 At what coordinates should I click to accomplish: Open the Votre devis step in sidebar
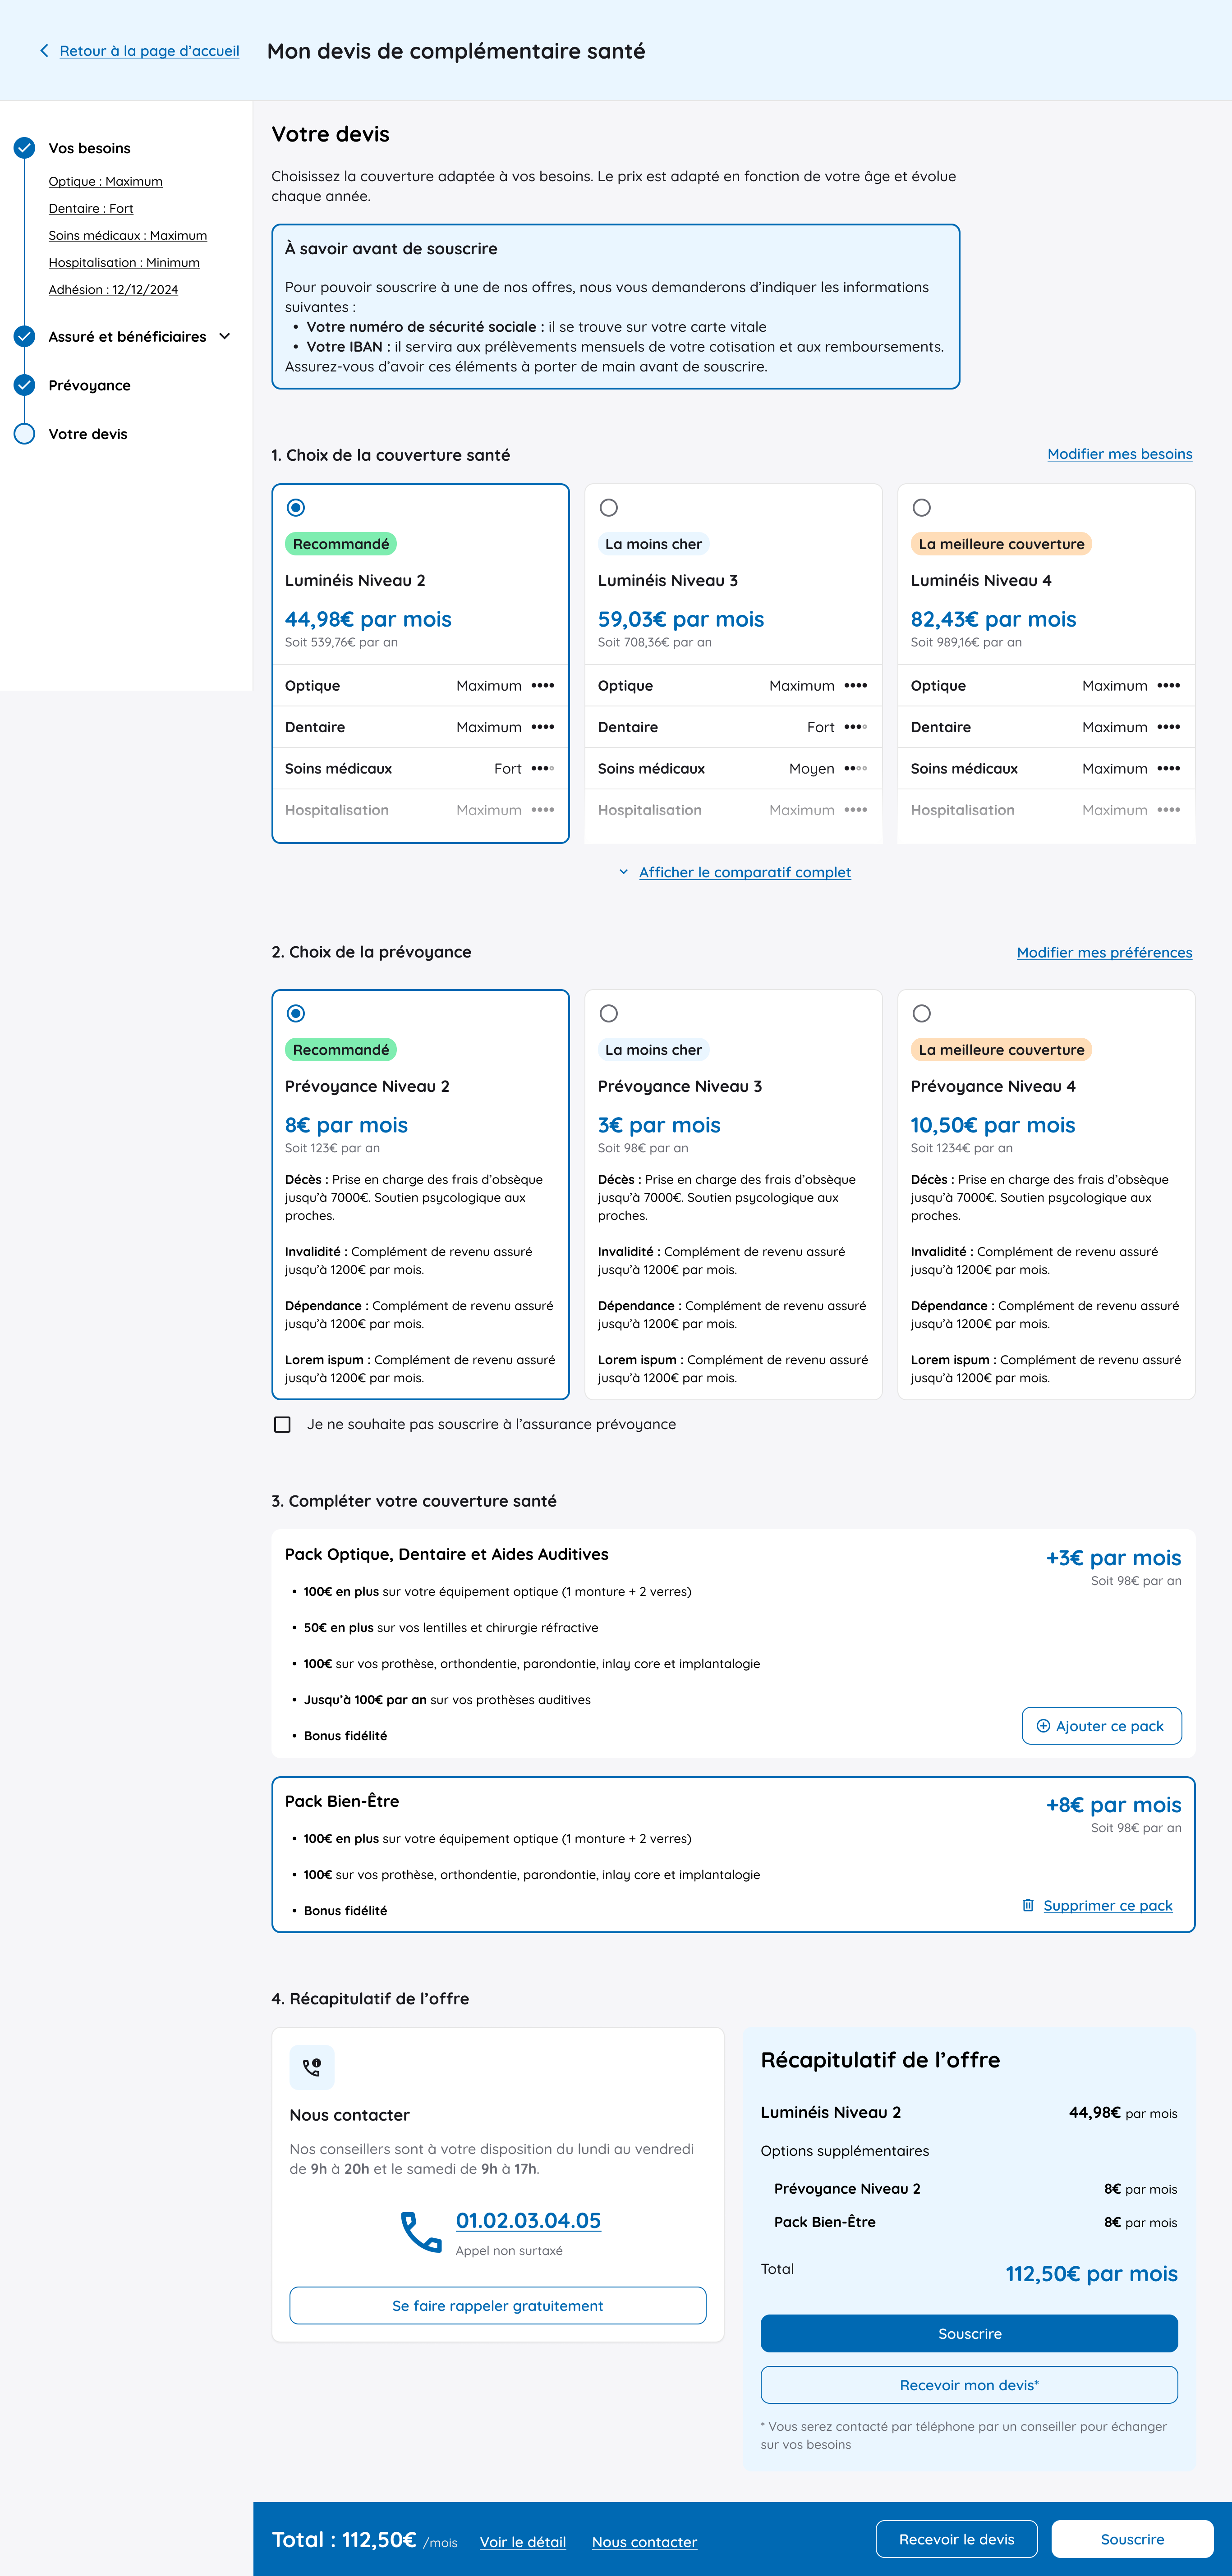coord(88,434)
